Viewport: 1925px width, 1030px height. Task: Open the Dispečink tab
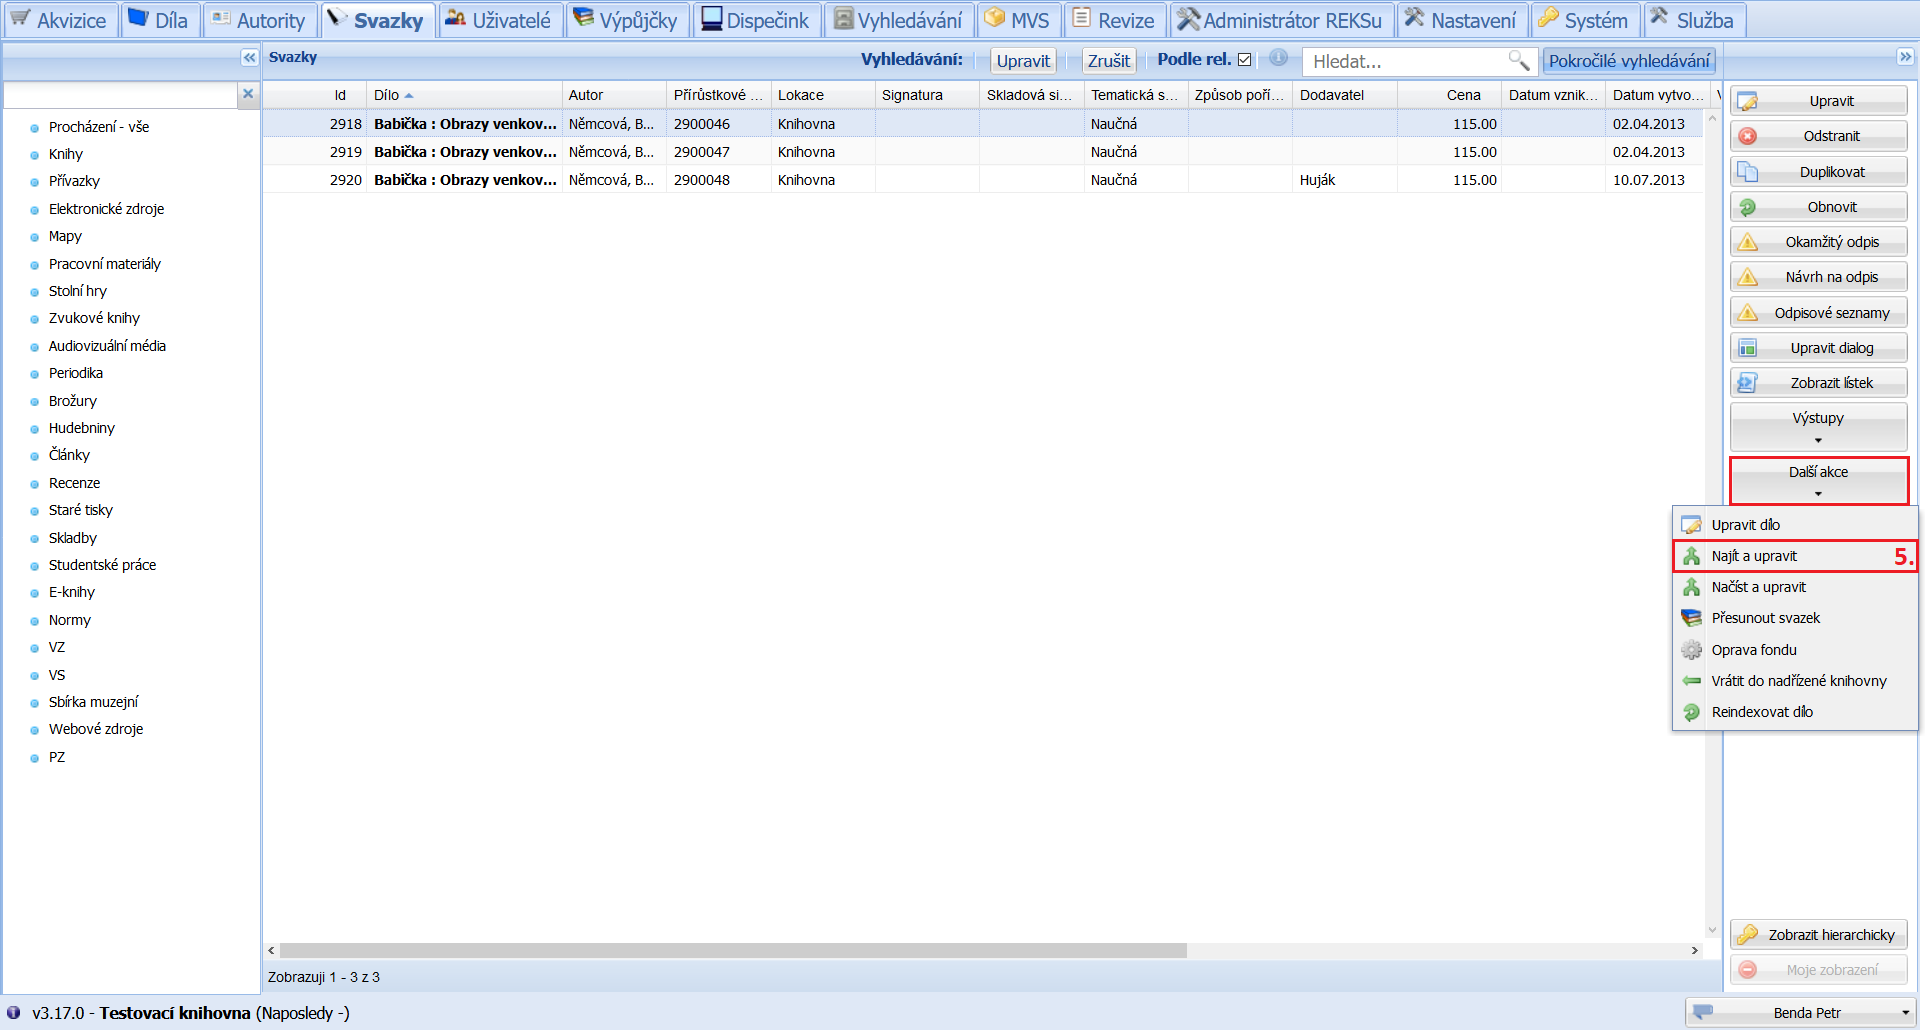pos(756,20)
